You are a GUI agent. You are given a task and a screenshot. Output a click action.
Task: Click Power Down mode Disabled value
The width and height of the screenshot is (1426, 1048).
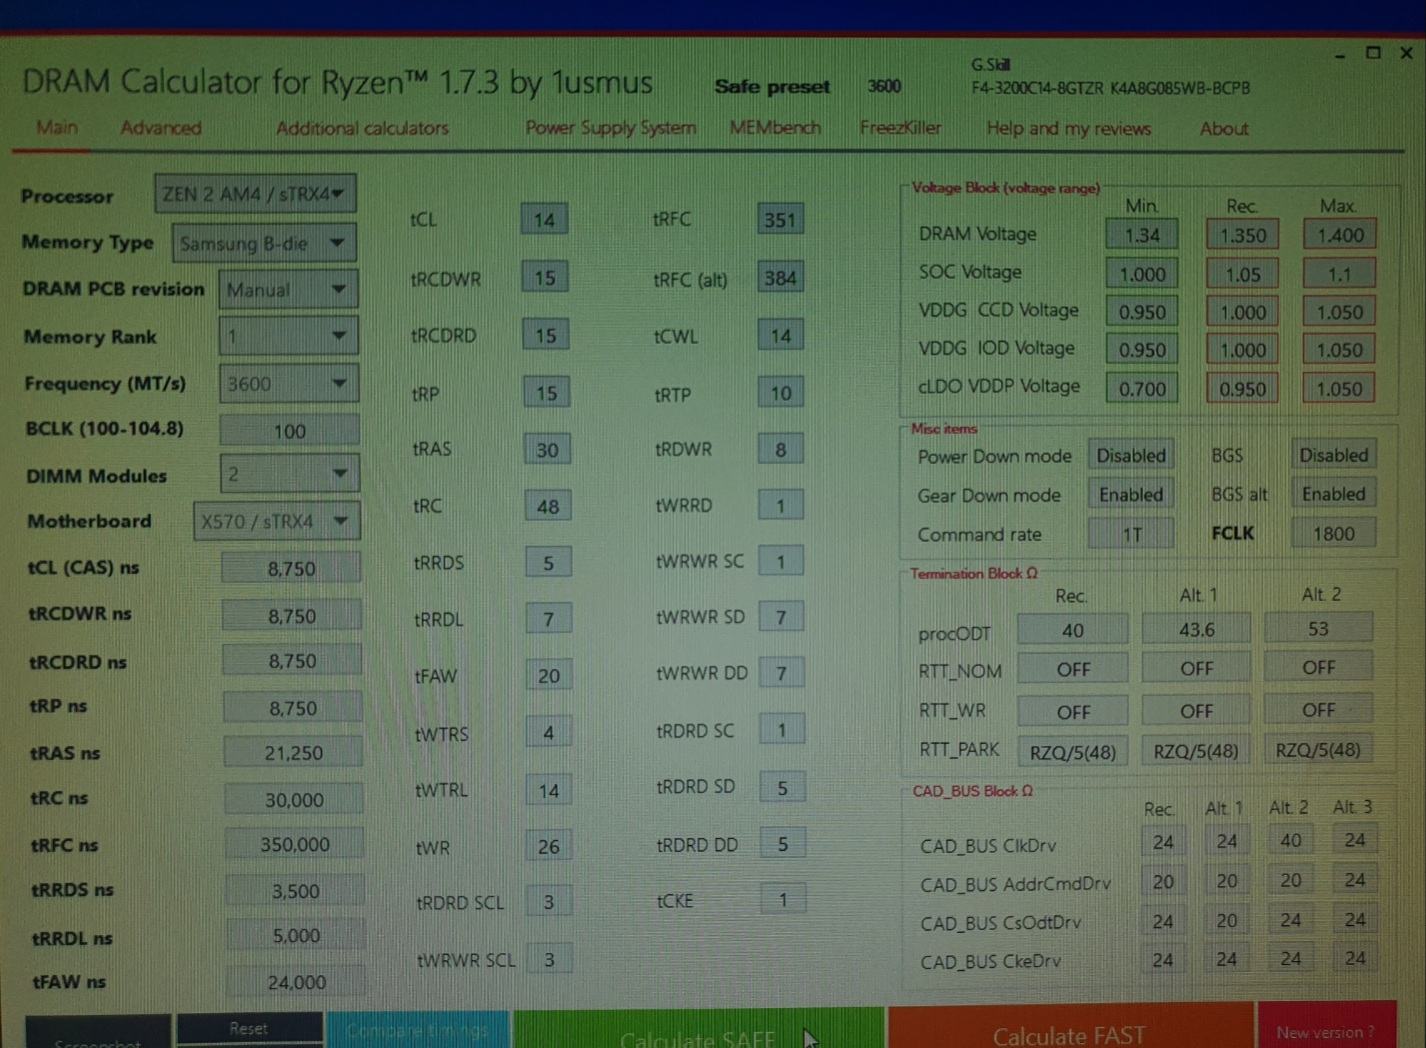[1131, 455]
